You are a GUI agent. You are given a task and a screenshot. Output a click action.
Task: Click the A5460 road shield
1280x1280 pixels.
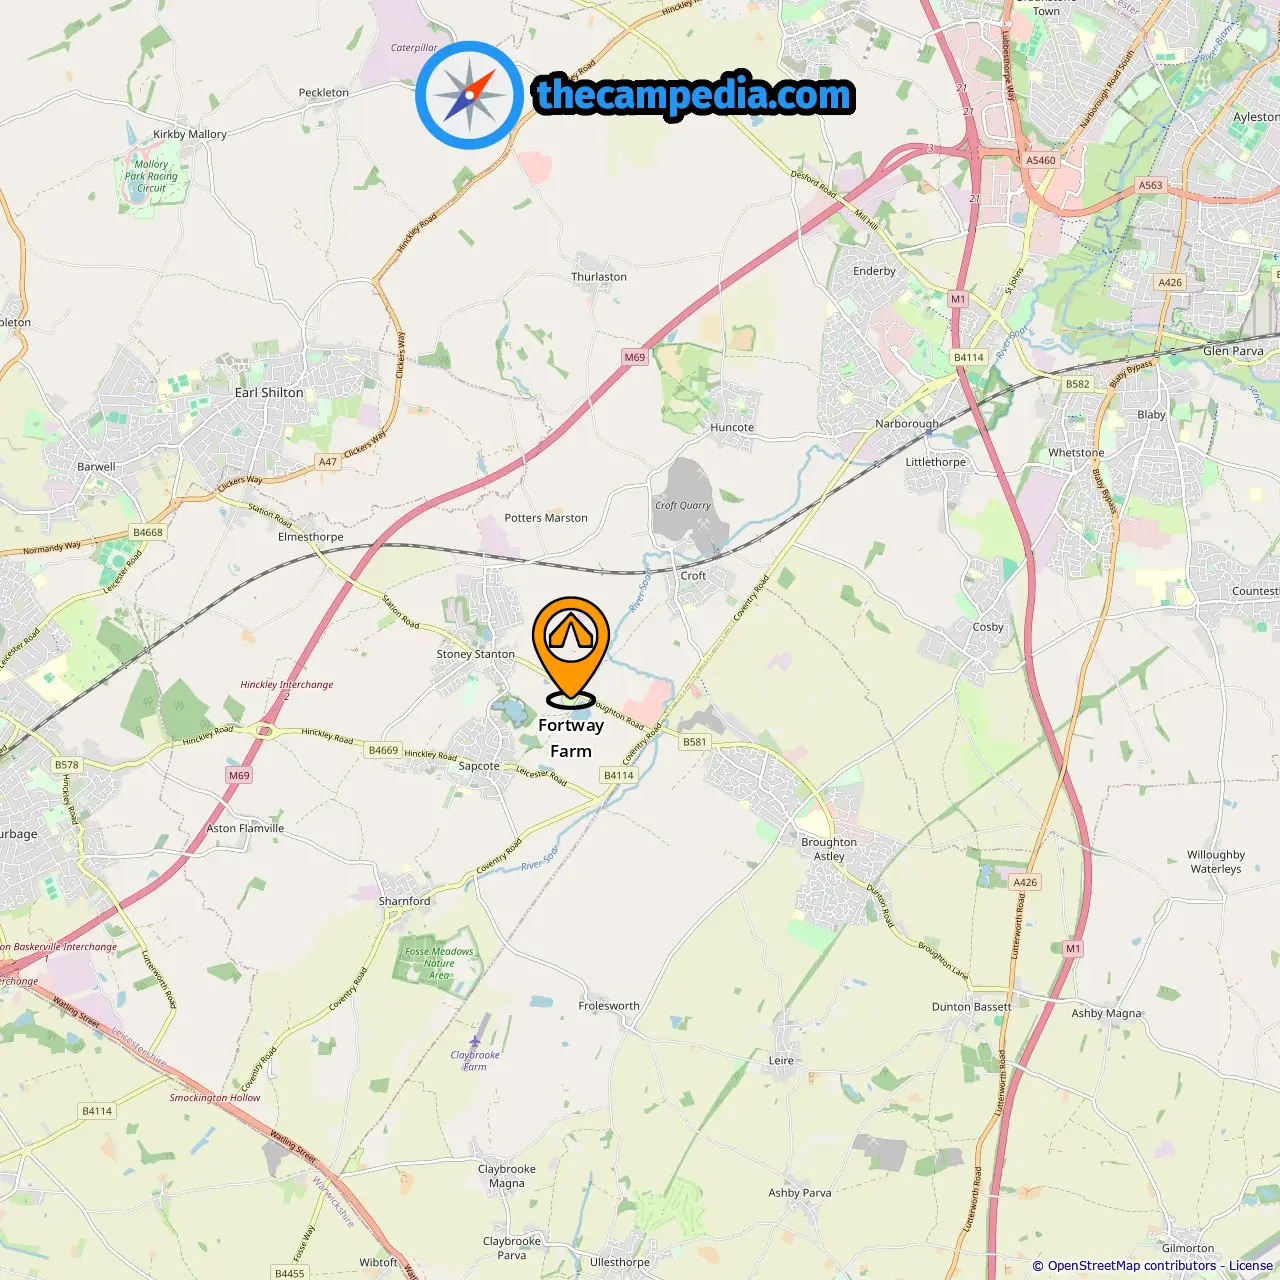point(1041,160)
